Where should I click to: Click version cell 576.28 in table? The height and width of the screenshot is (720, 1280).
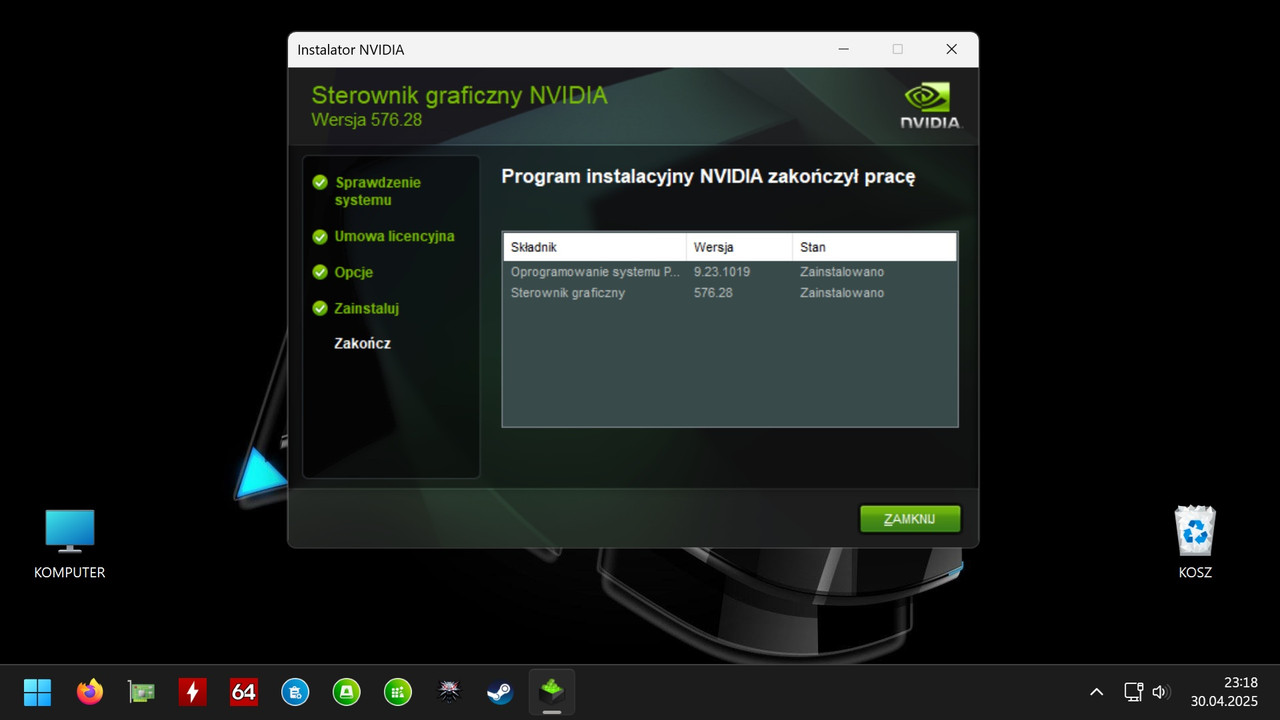coord(713,293)
